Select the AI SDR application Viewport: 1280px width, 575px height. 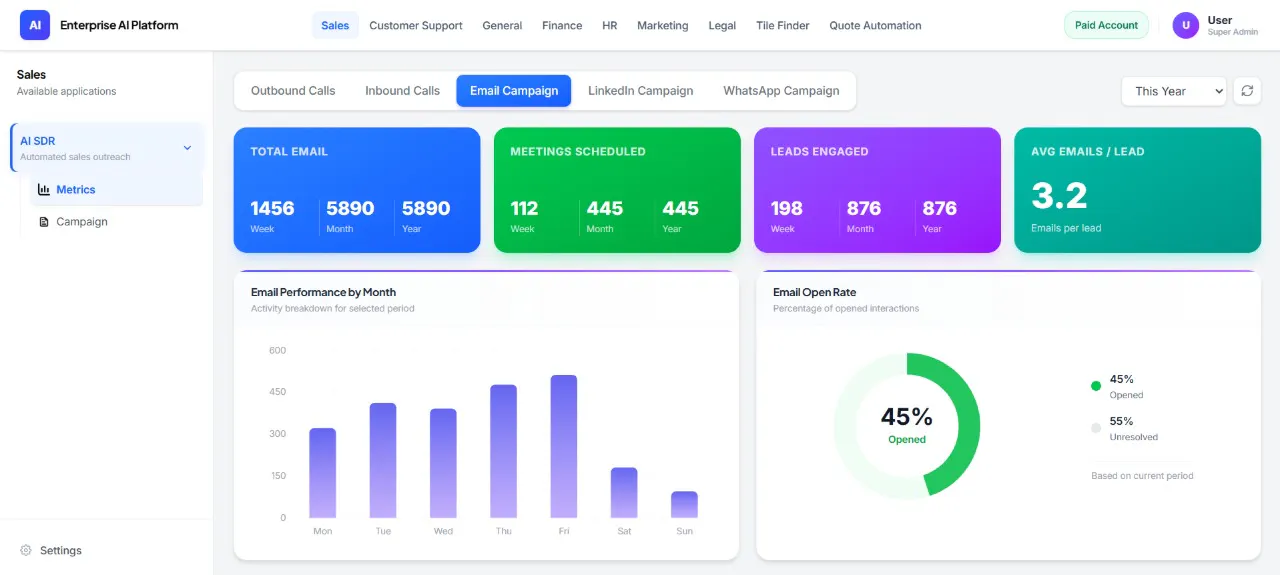pos(107,148)
